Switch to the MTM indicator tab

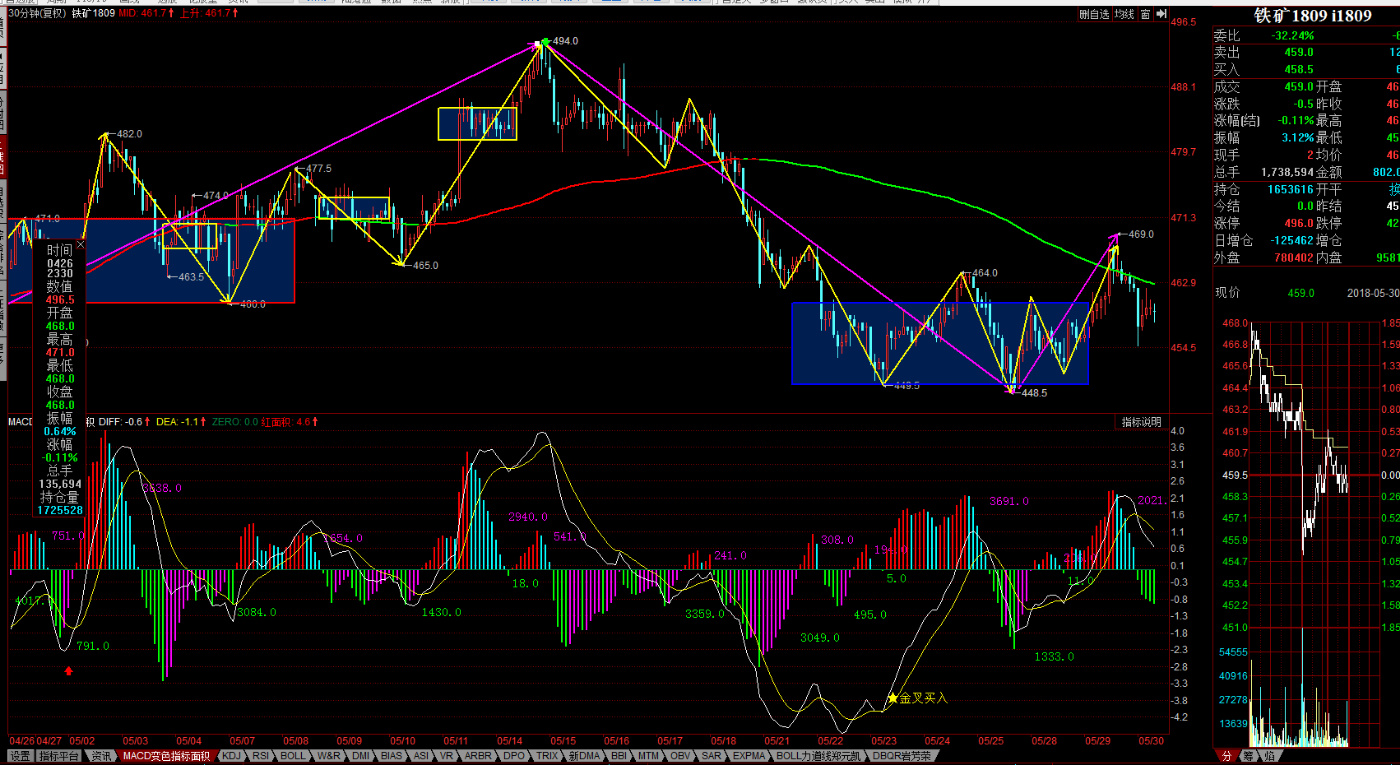(x=650, y=756)
